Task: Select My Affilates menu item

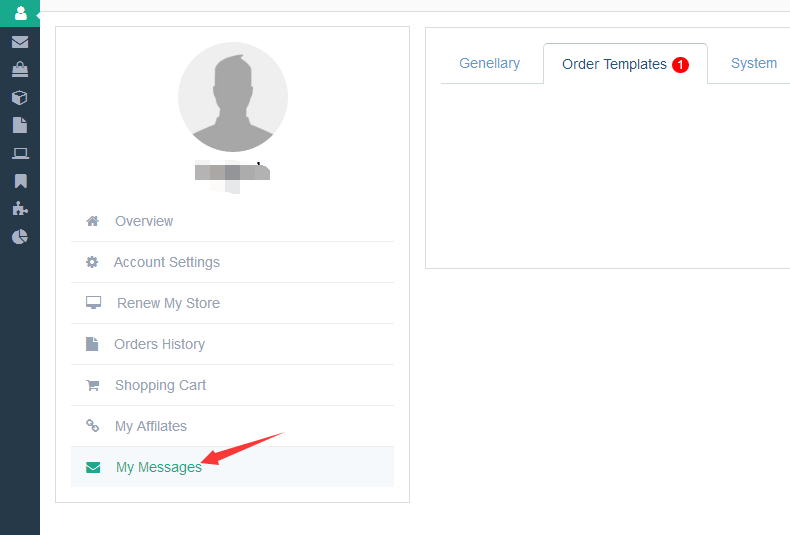Action: coord(150,426)
